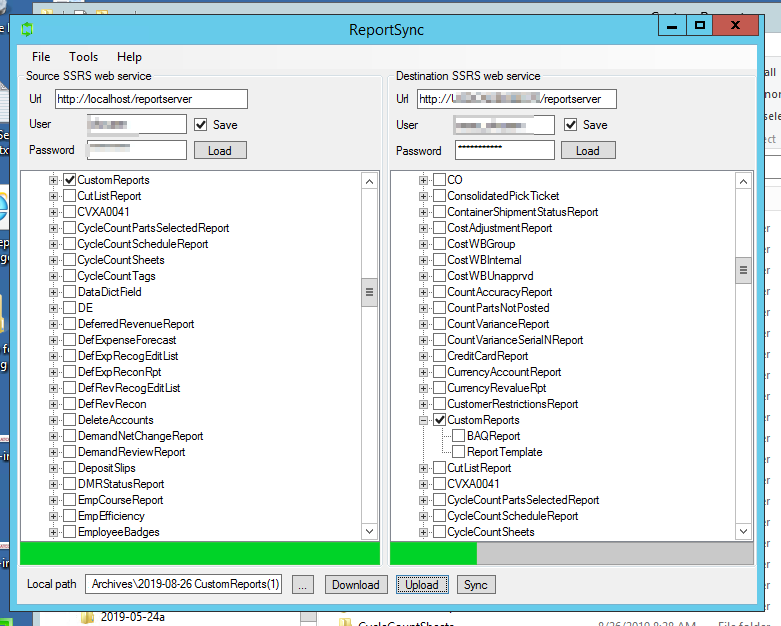Click the ReportSync app icon in title bar

pos(27,29)
